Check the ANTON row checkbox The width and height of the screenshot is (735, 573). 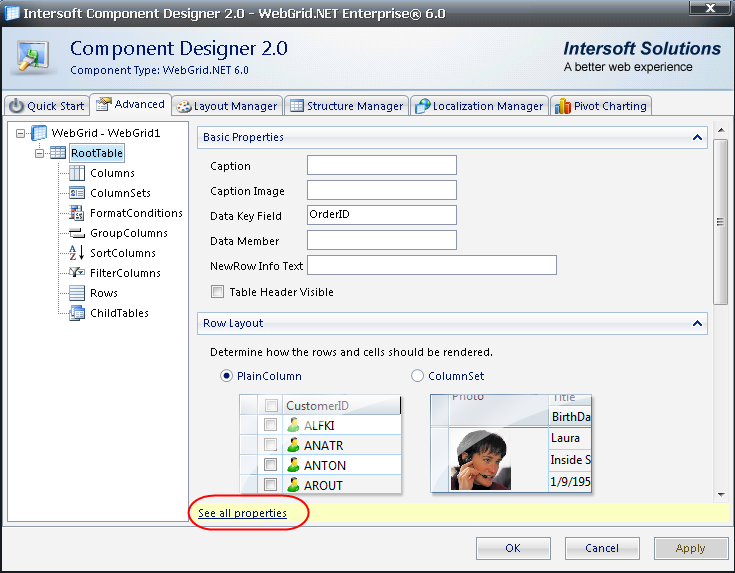click(x=270, y=465)
